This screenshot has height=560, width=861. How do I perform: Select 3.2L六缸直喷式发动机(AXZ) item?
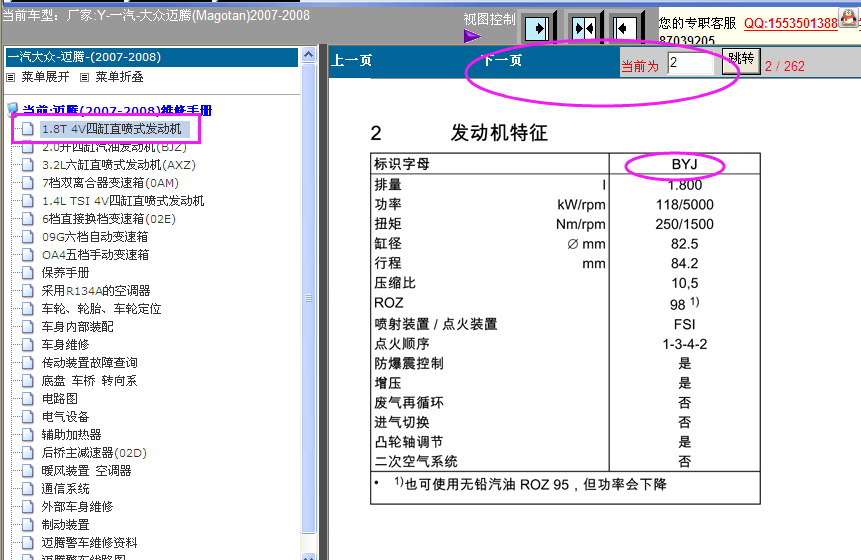[x=119, y=165]
